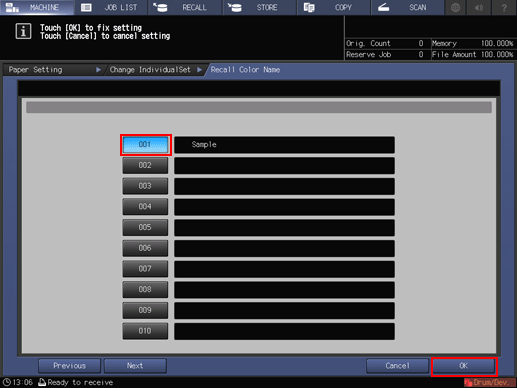Click the empty name field for 010
The height and width of the screenshot is (388, 517).
pos(284,331)
